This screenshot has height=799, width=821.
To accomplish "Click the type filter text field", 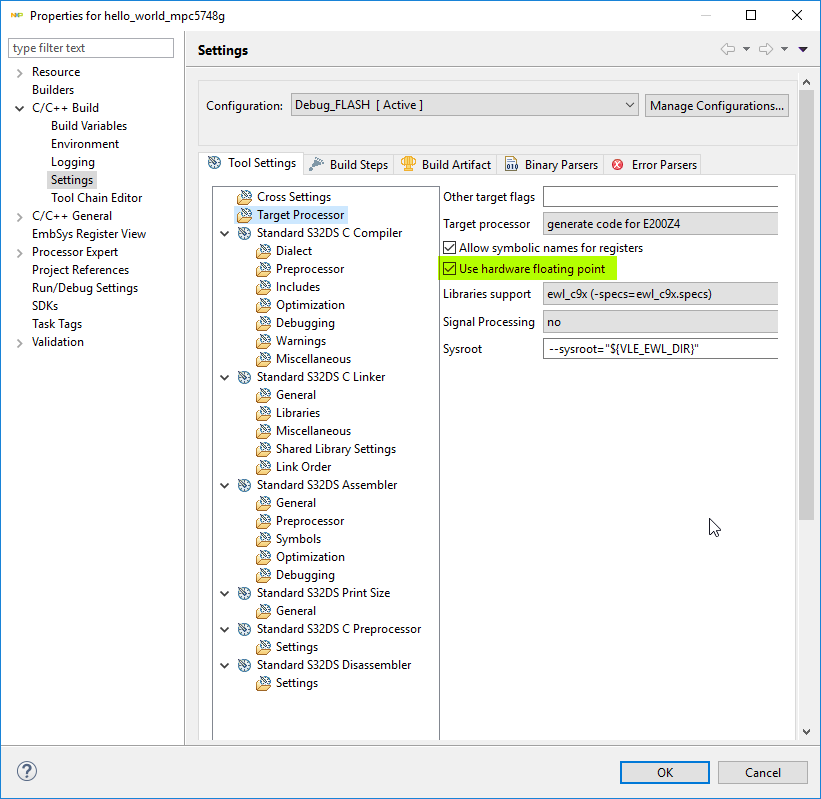I will (91, 48).
